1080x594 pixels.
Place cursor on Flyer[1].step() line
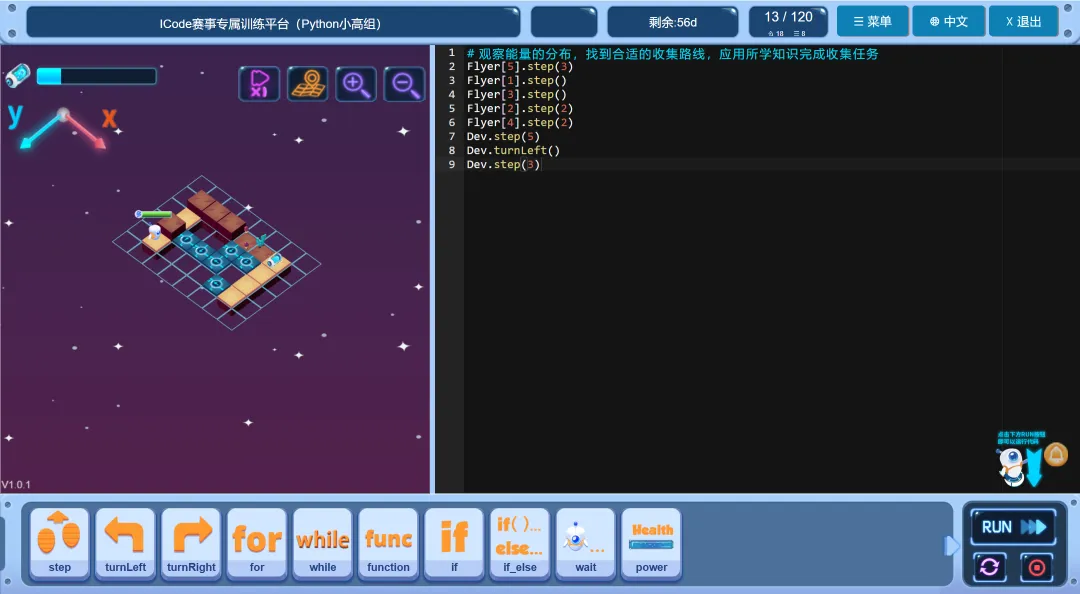click(516, 81)
